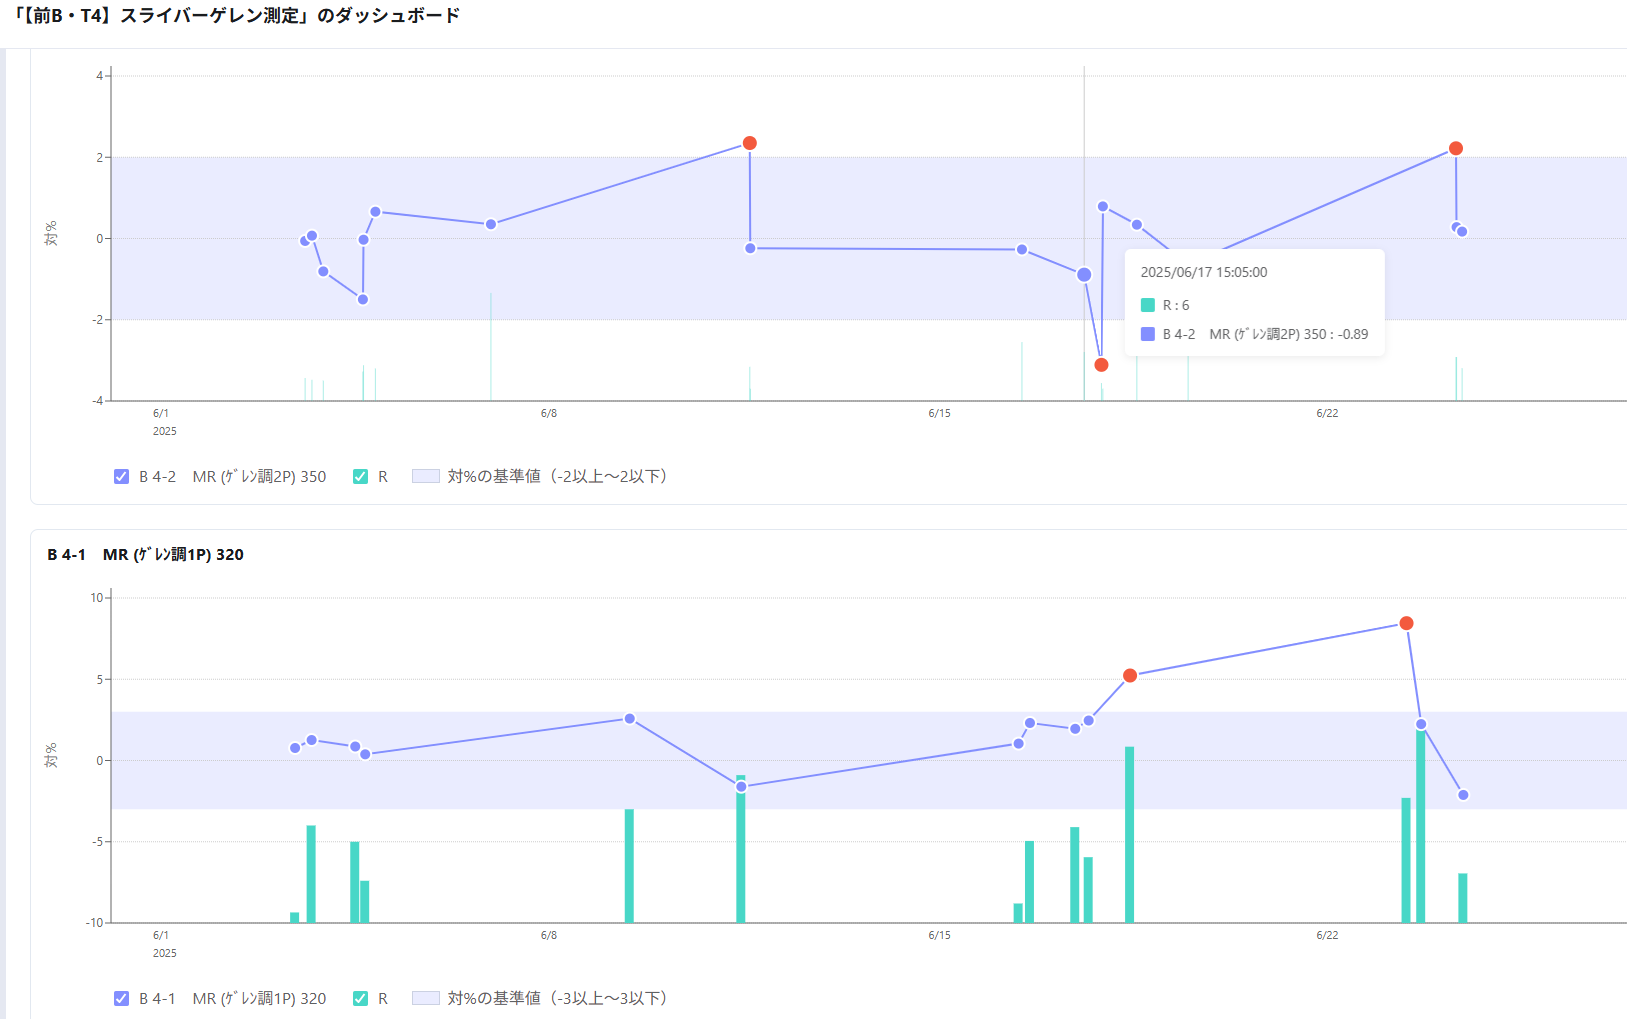Click the 対%の基準値 (-3以上～3以下) legend swatch
1627x1019 pixels.
(x=426, y=999)
